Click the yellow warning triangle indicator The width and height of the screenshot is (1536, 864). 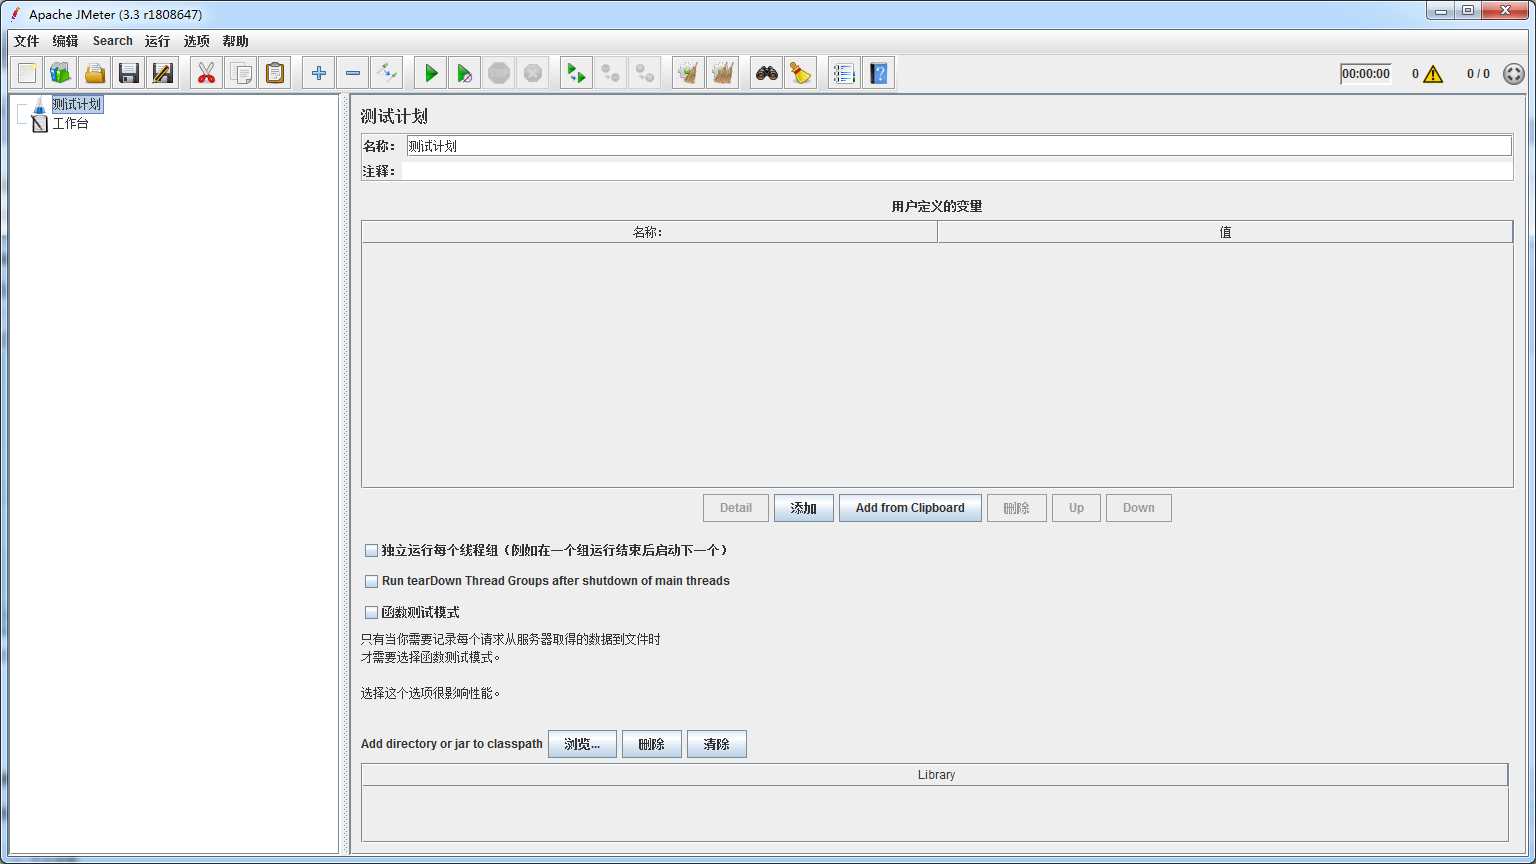[x=1433, y=74]
